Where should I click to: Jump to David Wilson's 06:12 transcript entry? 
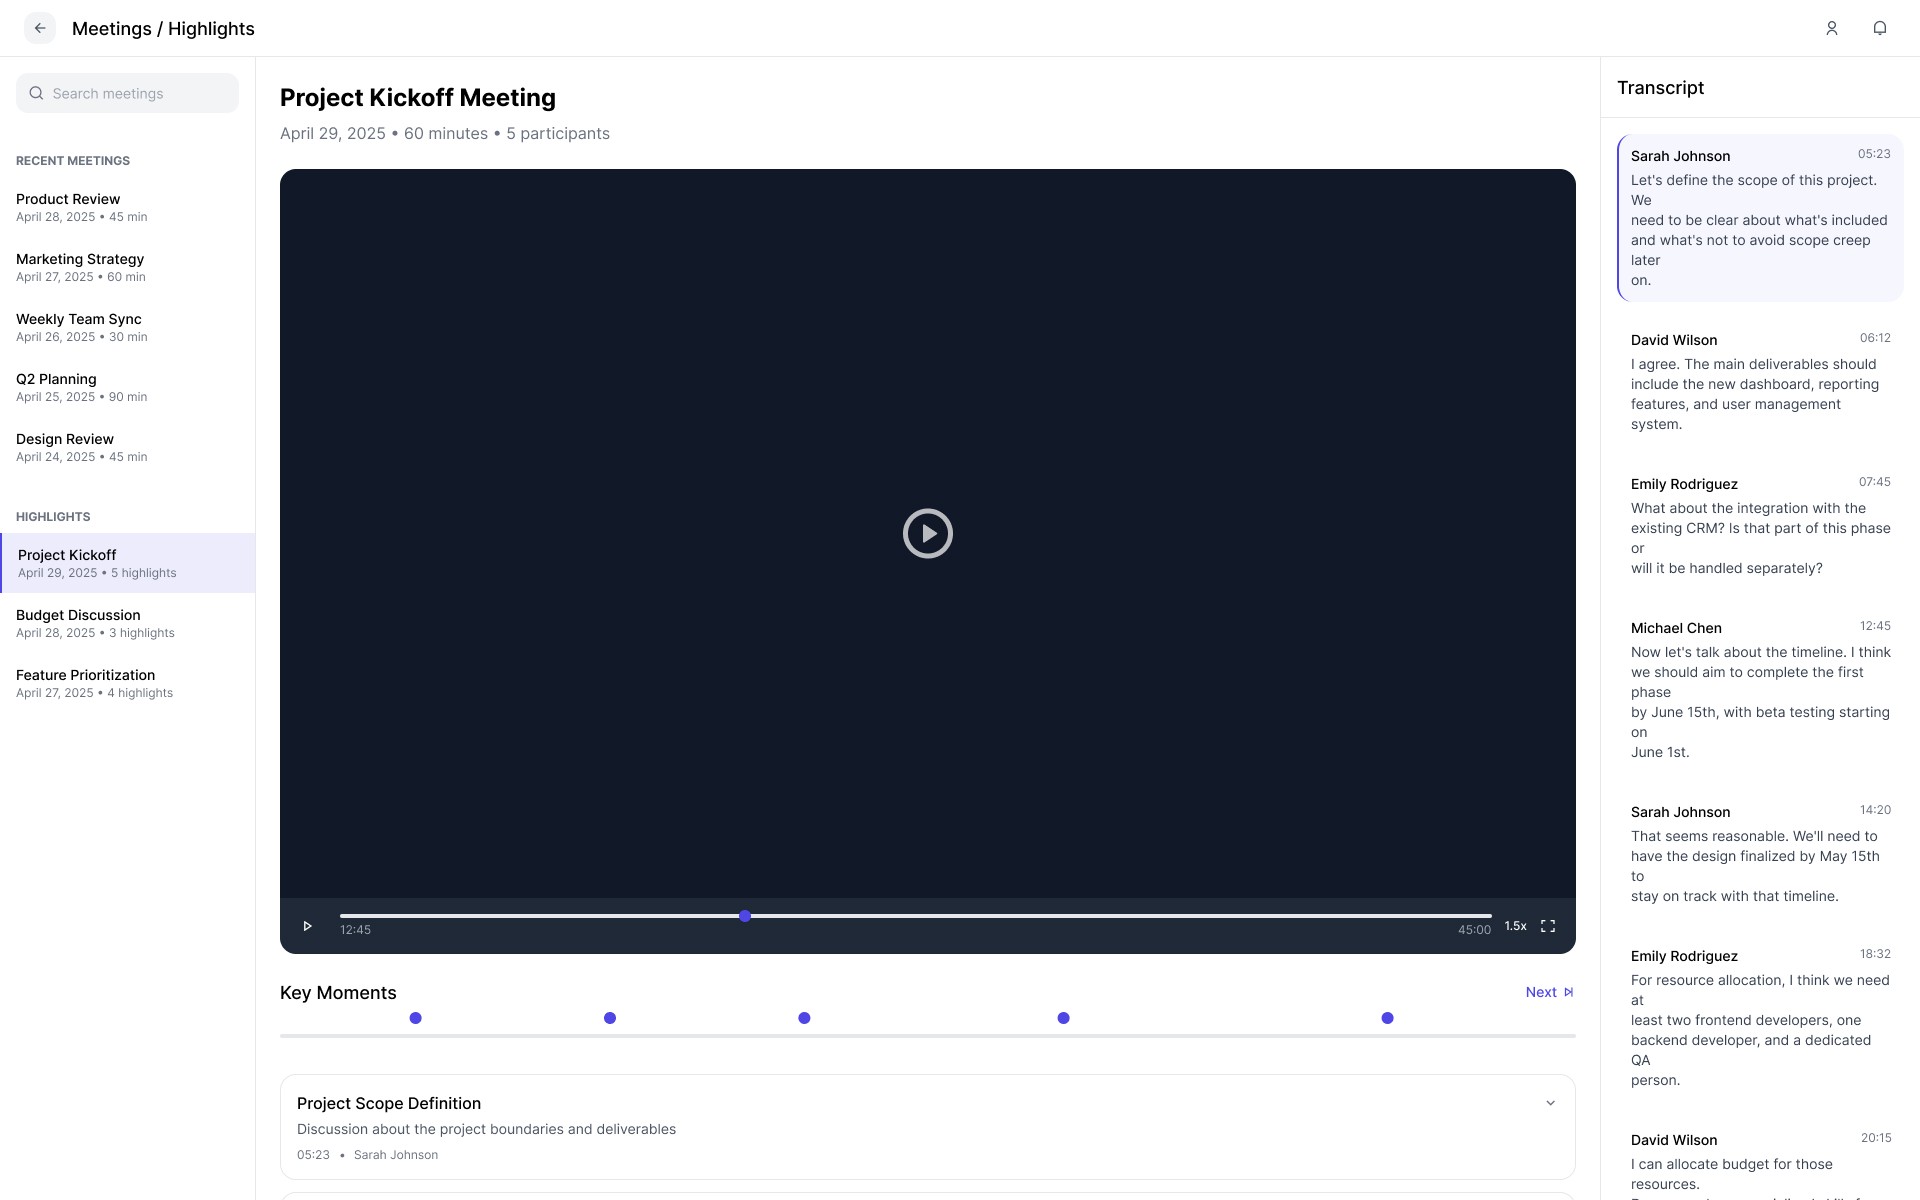[1759, 382]
